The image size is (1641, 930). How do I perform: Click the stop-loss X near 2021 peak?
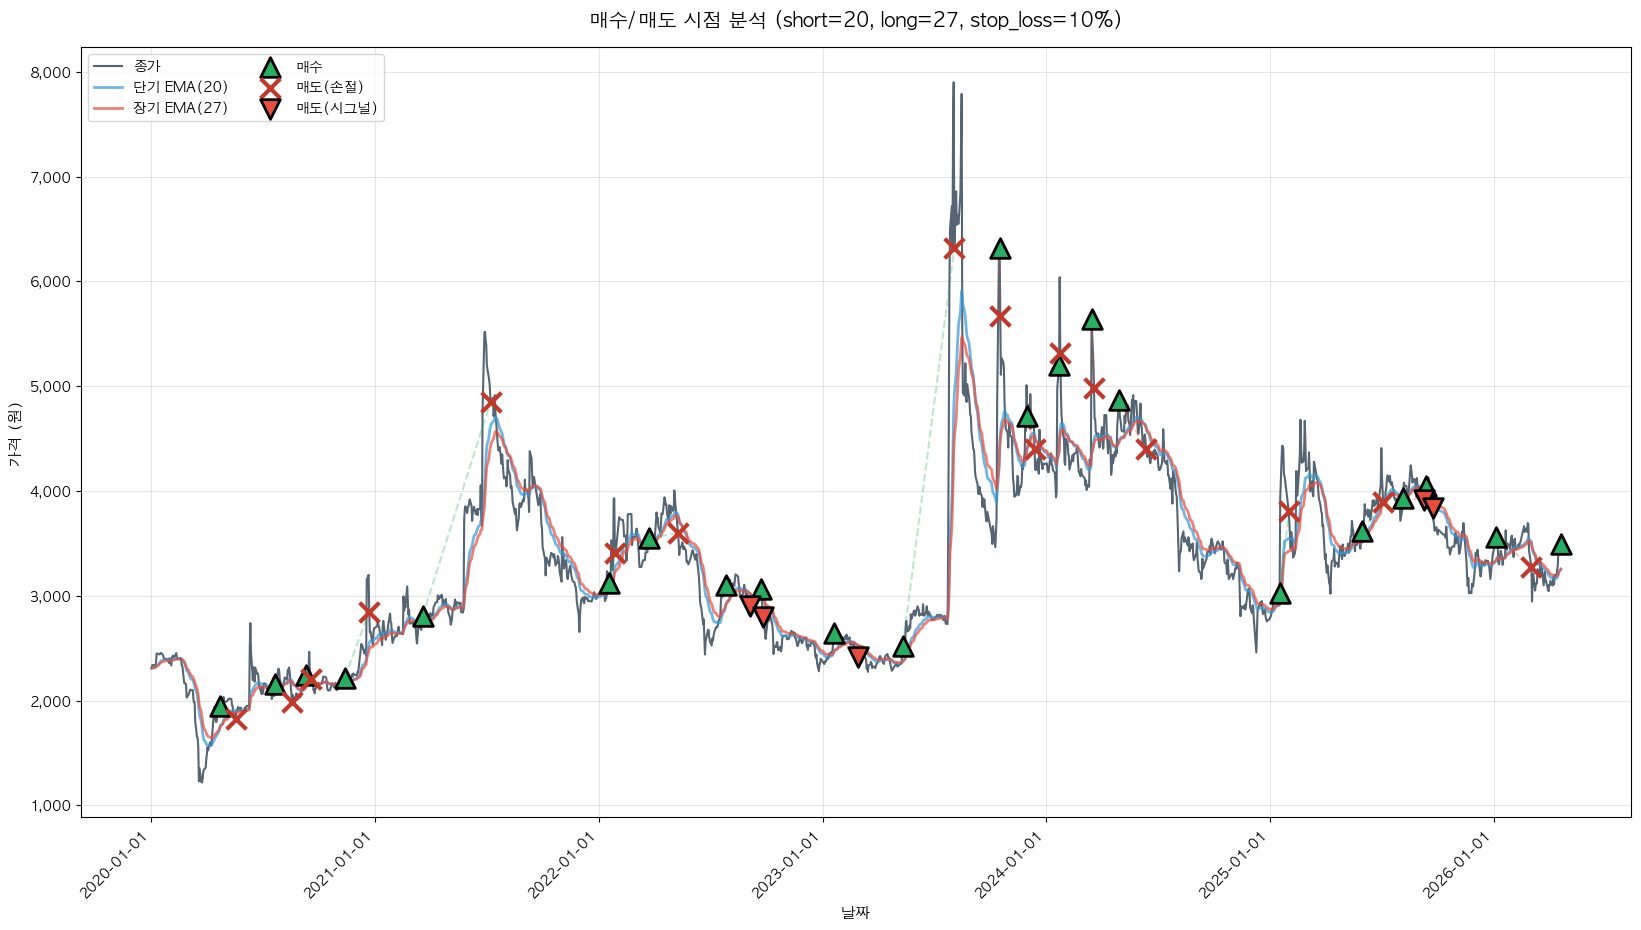pos(490,402)
